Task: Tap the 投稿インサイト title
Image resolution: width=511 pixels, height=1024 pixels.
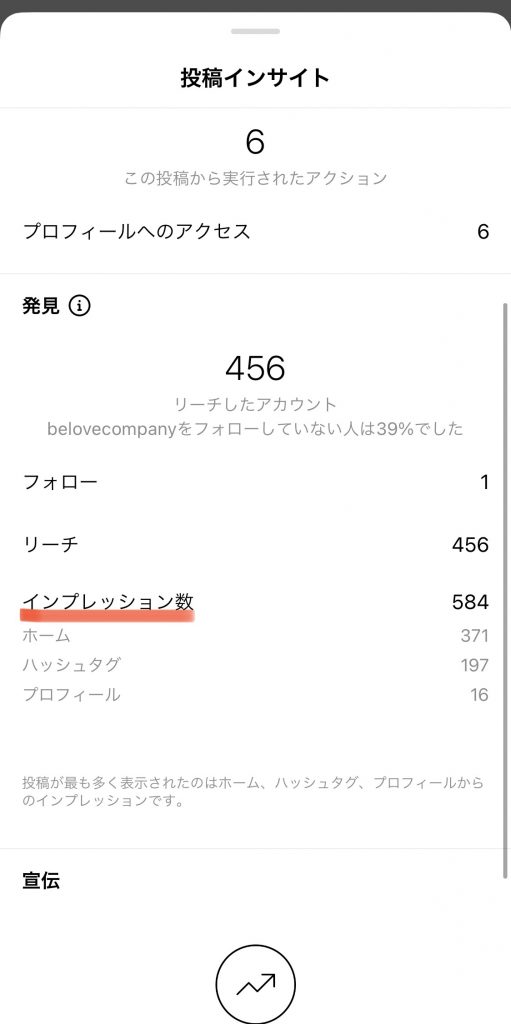Action: [x=256, y=78]
